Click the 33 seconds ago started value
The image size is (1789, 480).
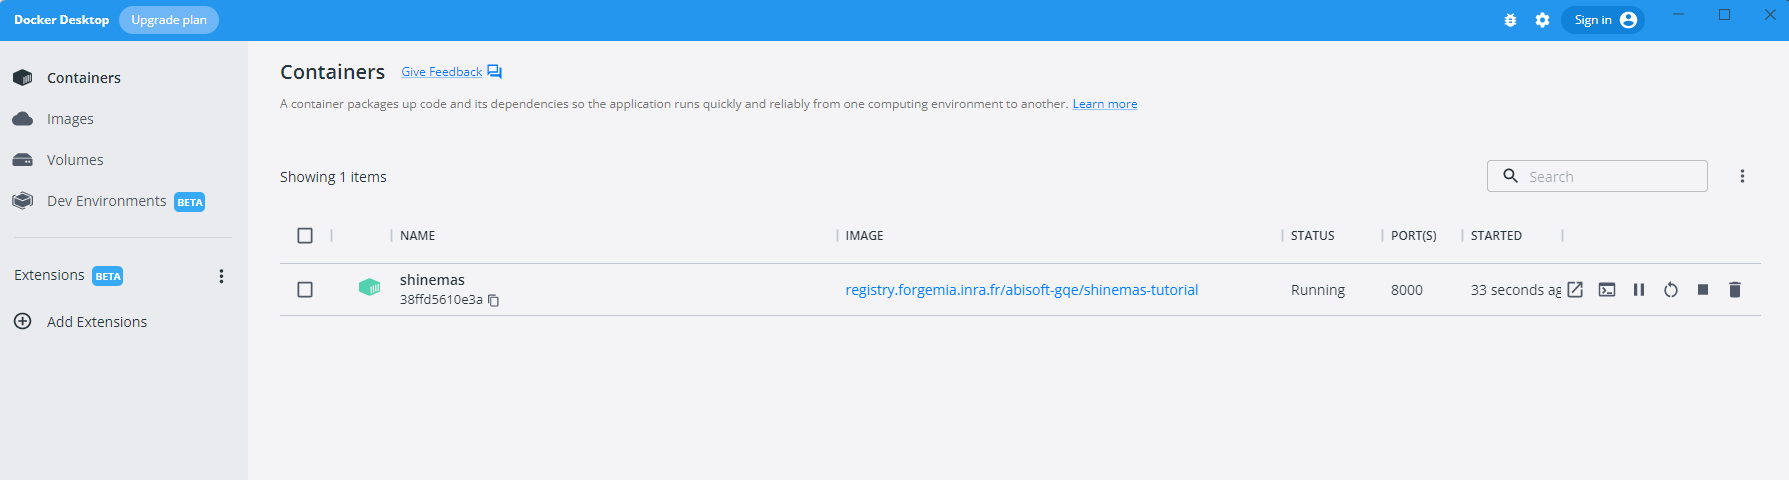point(1515,290)
